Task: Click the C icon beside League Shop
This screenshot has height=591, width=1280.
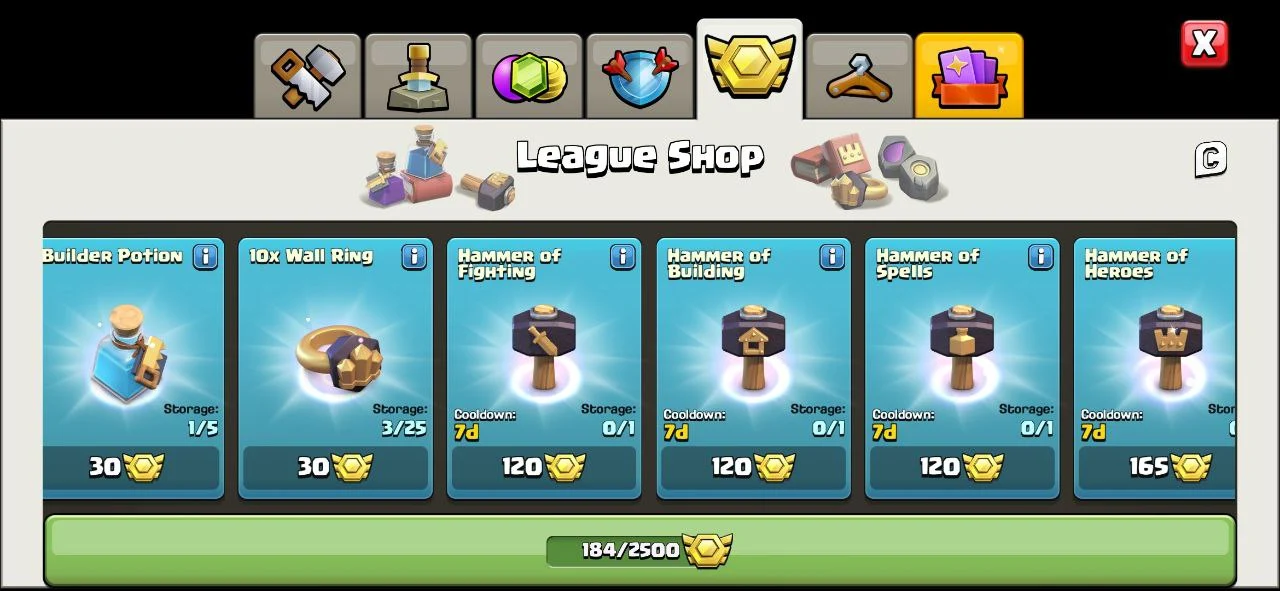Action: (1210, 159)
